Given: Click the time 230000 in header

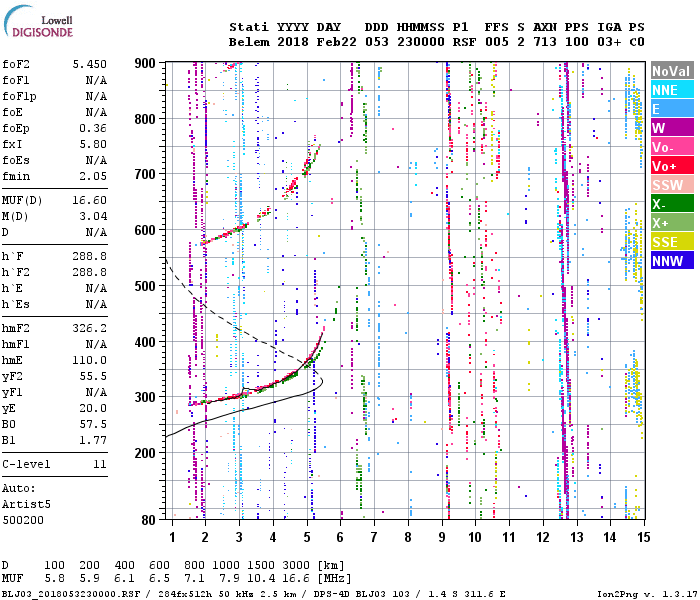Looking at the screenshot, I should [x=421, y=42].
